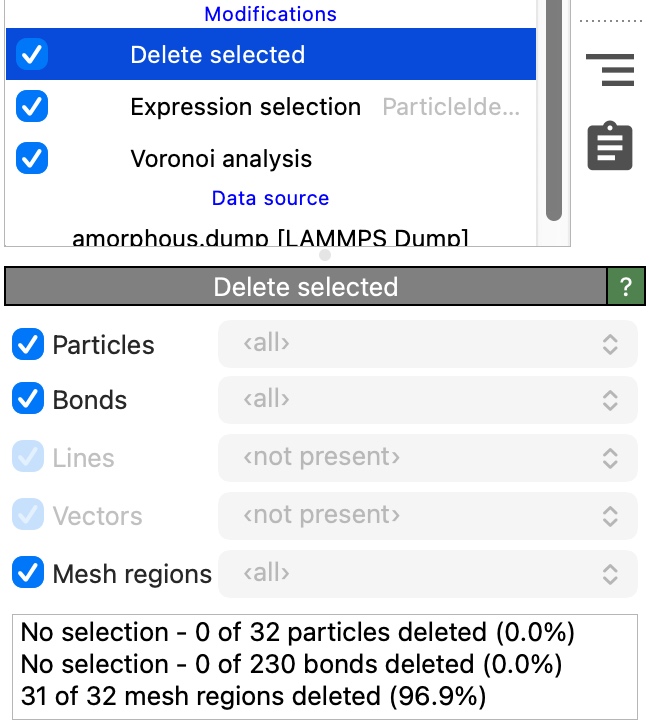
Task: Uncheck the Particles option
Action: 28,345
